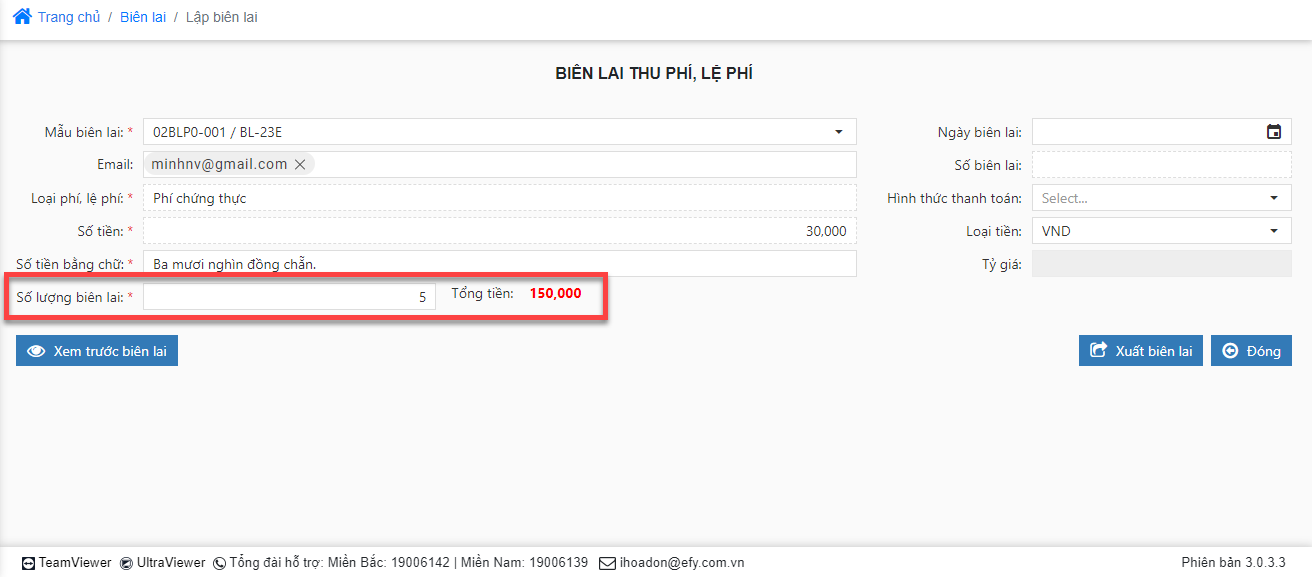Open the calendar icon for Ngày biên lai
The width and height of the screenshot is (1312, 577).
tap(1274, 132)
